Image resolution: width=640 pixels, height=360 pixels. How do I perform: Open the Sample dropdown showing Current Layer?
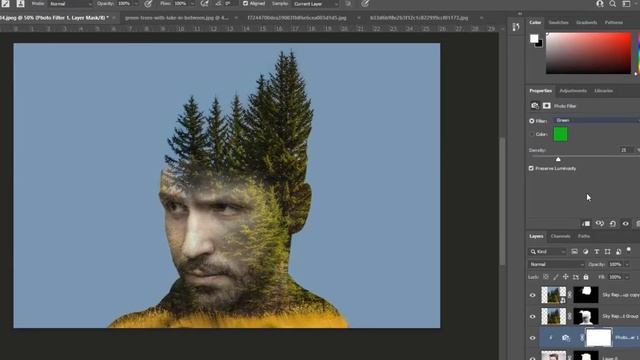pos(316,4)
